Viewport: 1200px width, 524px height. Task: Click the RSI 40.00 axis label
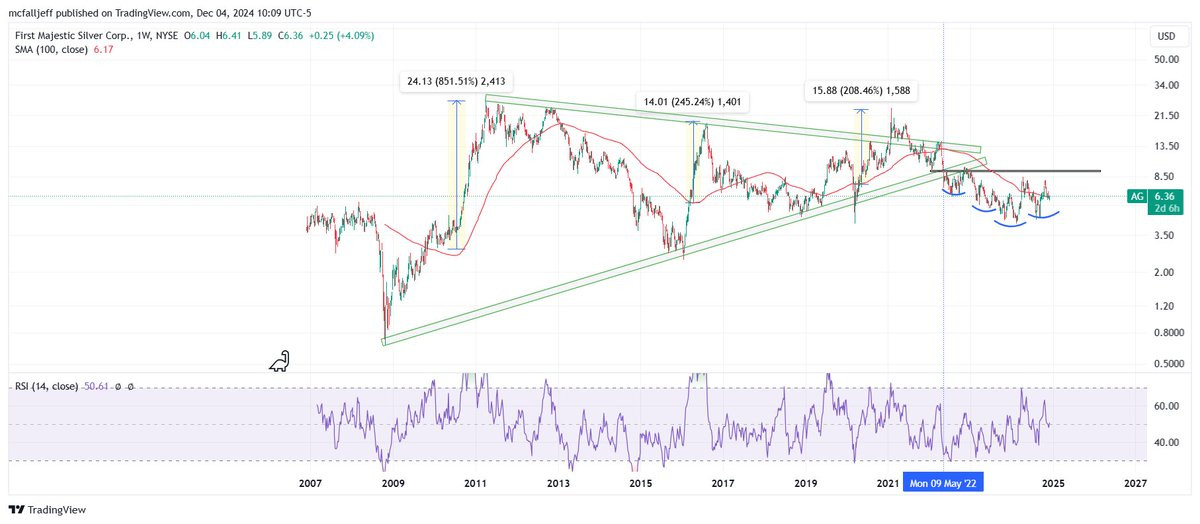[x=1166, y=442]
